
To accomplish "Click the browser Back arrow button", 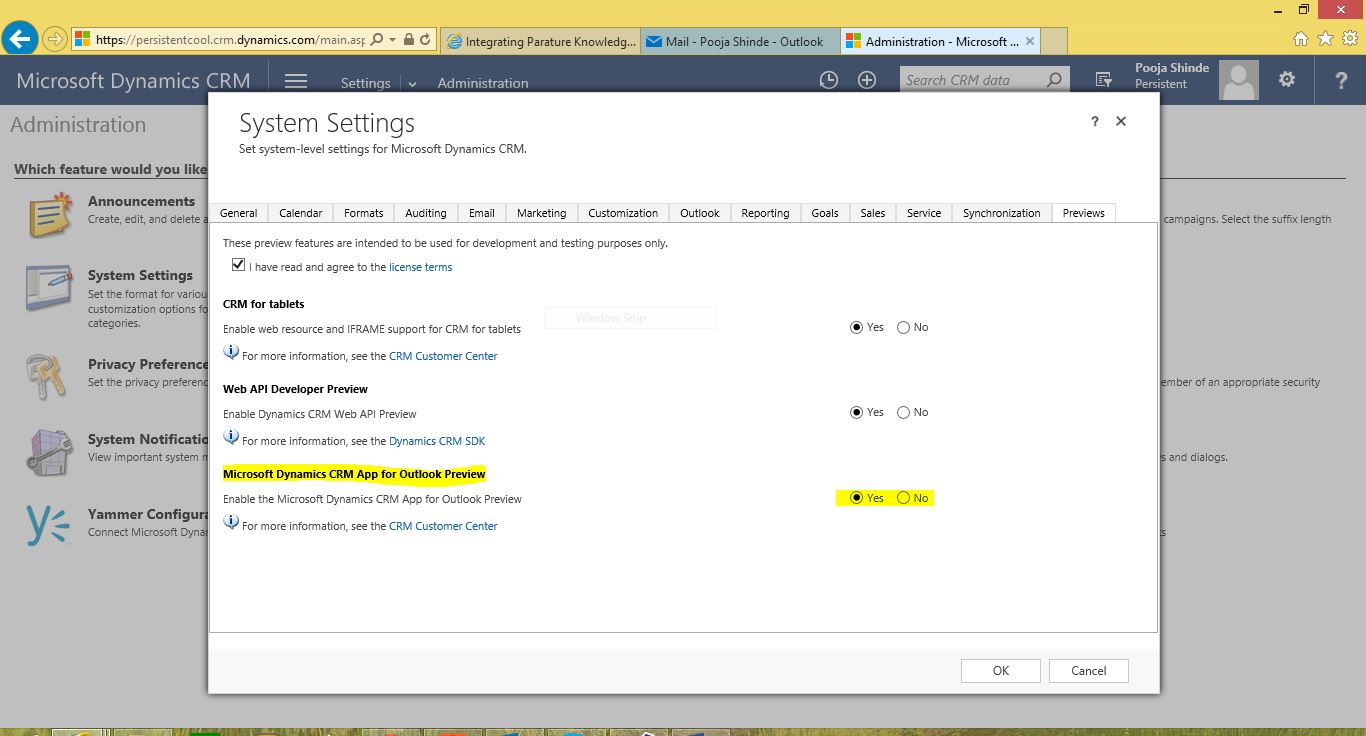I will coord(20,40).
